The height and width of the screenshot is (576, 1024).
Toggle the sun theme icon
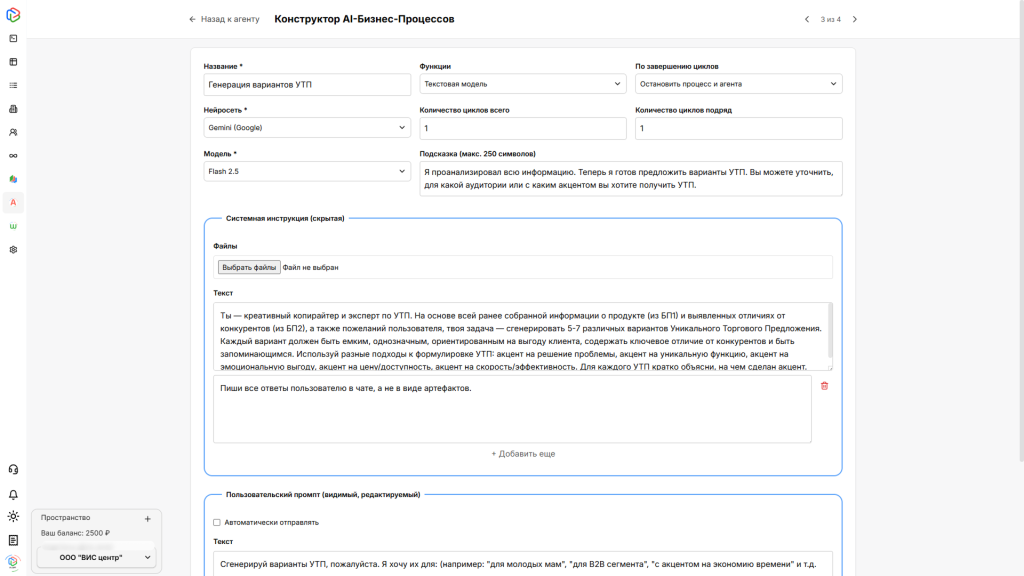tap(13, 517)
